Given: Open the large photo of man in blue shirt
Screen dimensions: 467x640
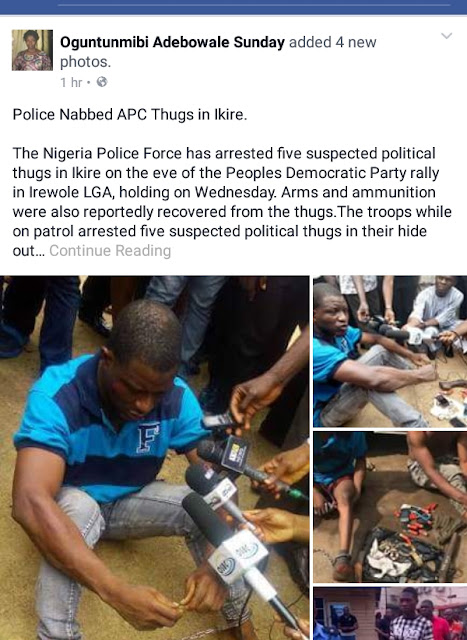Looking at the screenshot, I should [154, 458].
